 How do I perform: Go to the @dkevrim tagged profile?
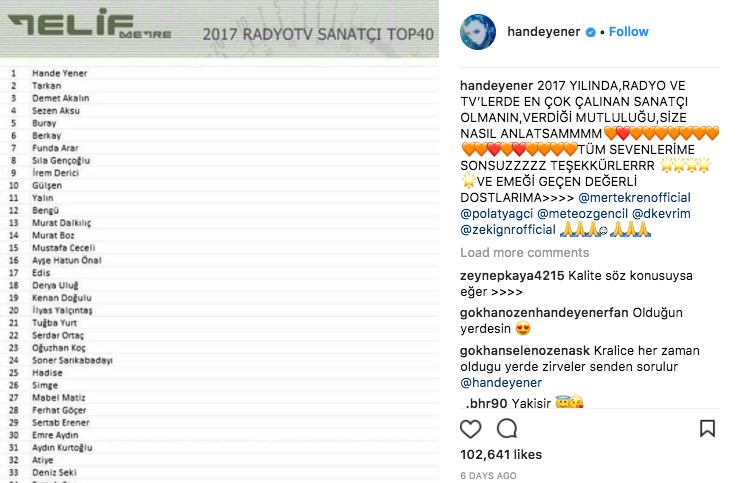(x=661, y=213)
